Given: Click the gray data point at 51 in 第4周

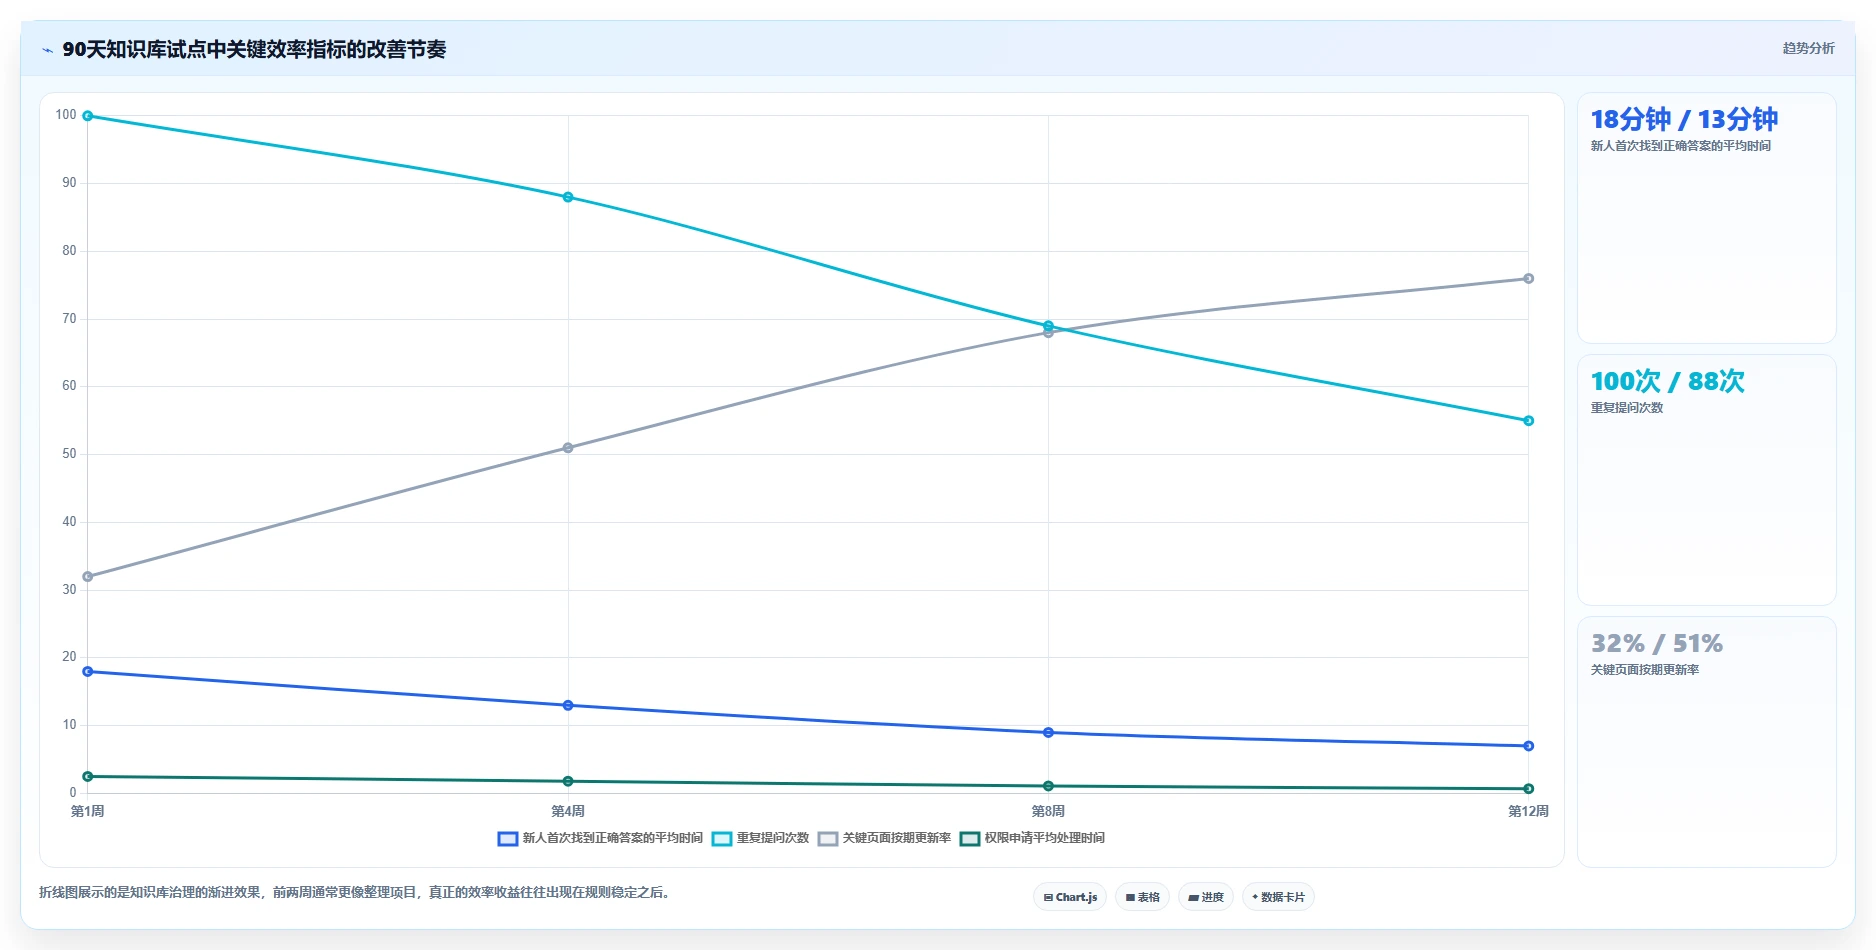Looking at the screenshot, I should pos(568,448).
